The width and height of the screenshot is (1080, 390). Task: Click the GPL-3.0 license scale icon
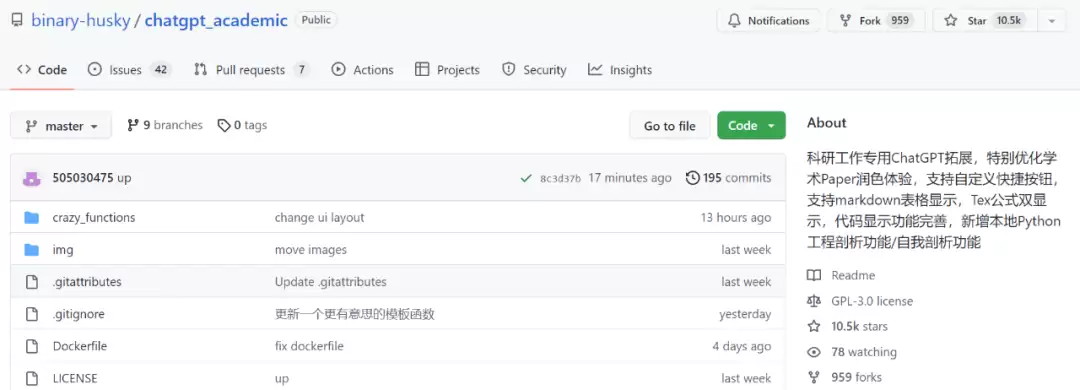814,301
